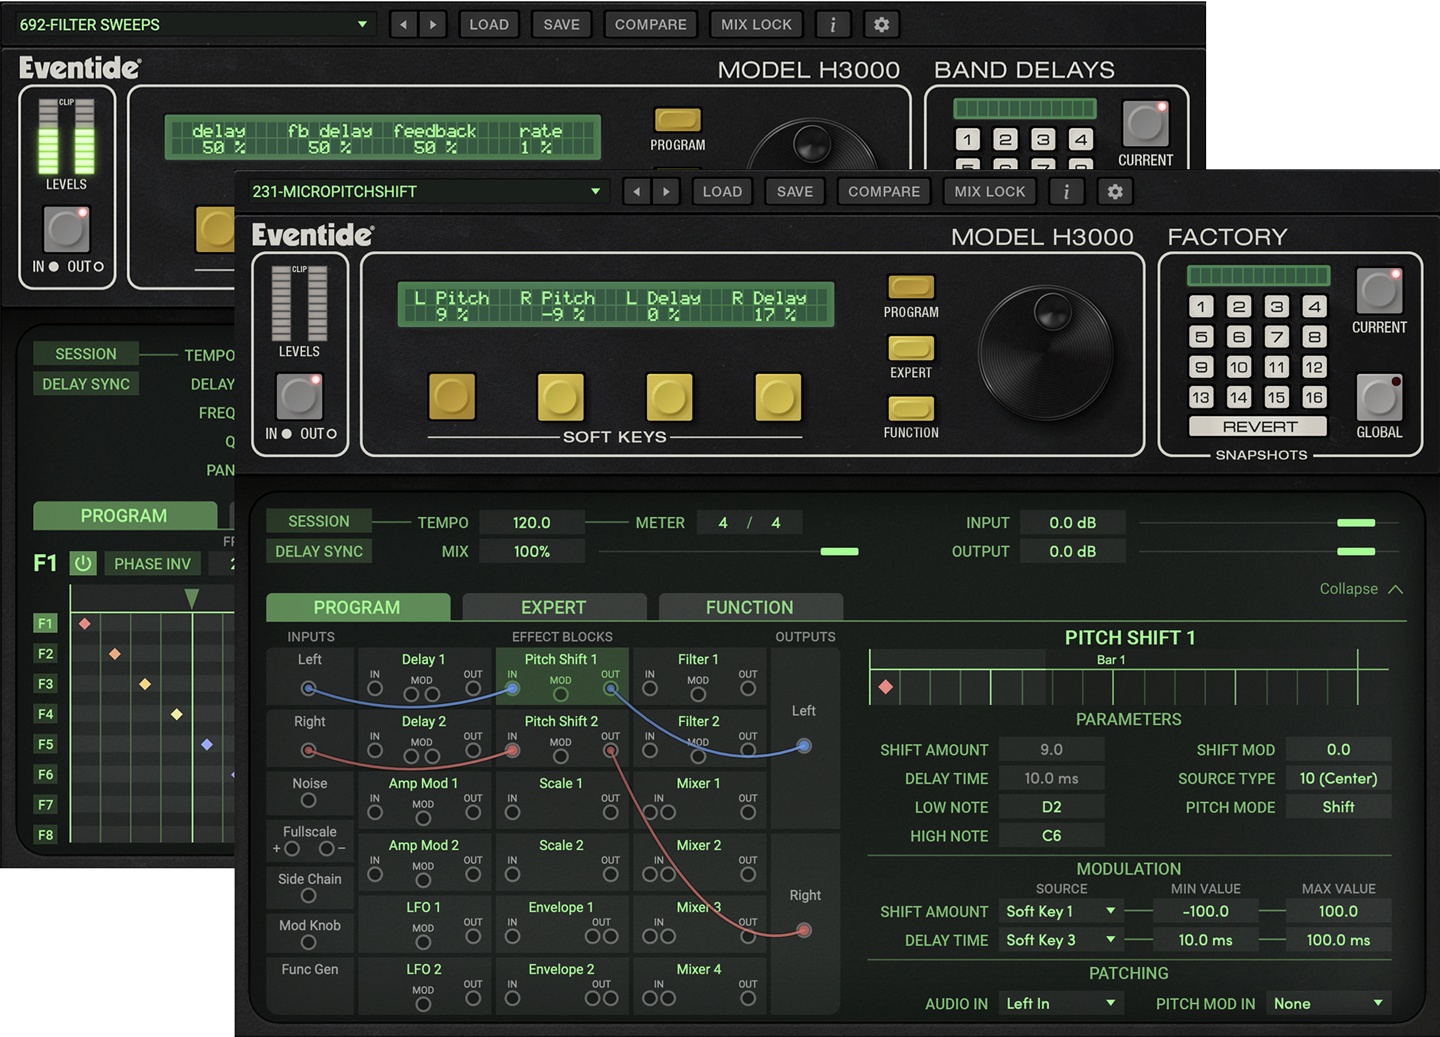The height and width of the screenshot is (1037, 1440).
Task: Select the F3 band row in Filter Sweeps window
Action: pyautogui.click(x=45, y=684)
